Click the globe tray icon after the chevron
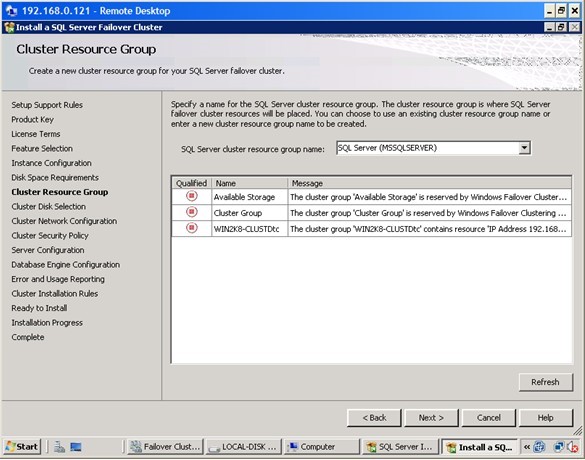Image resolution: width=585 pixels, height=460 pixels. 539,447
